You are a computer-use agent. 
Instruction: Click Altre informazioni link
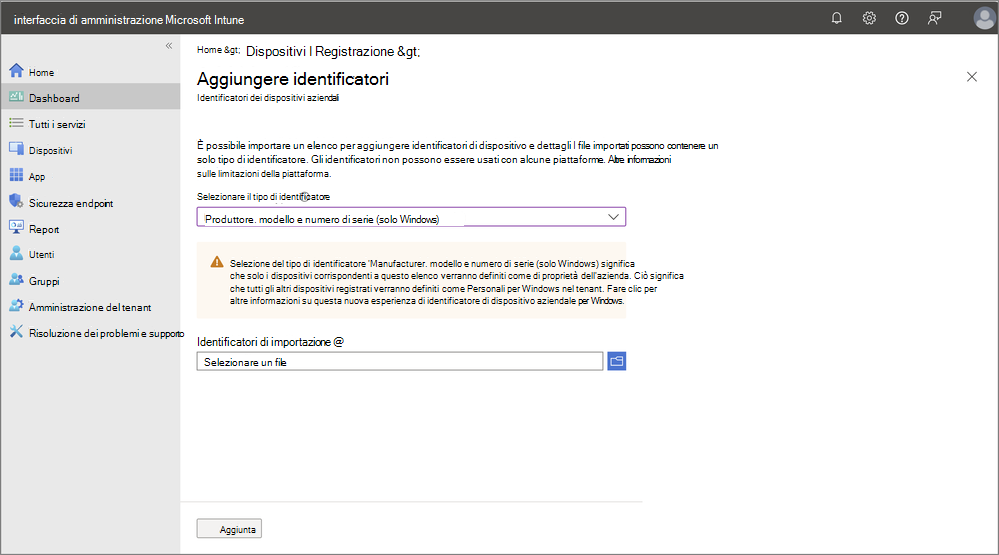[639, 159]
